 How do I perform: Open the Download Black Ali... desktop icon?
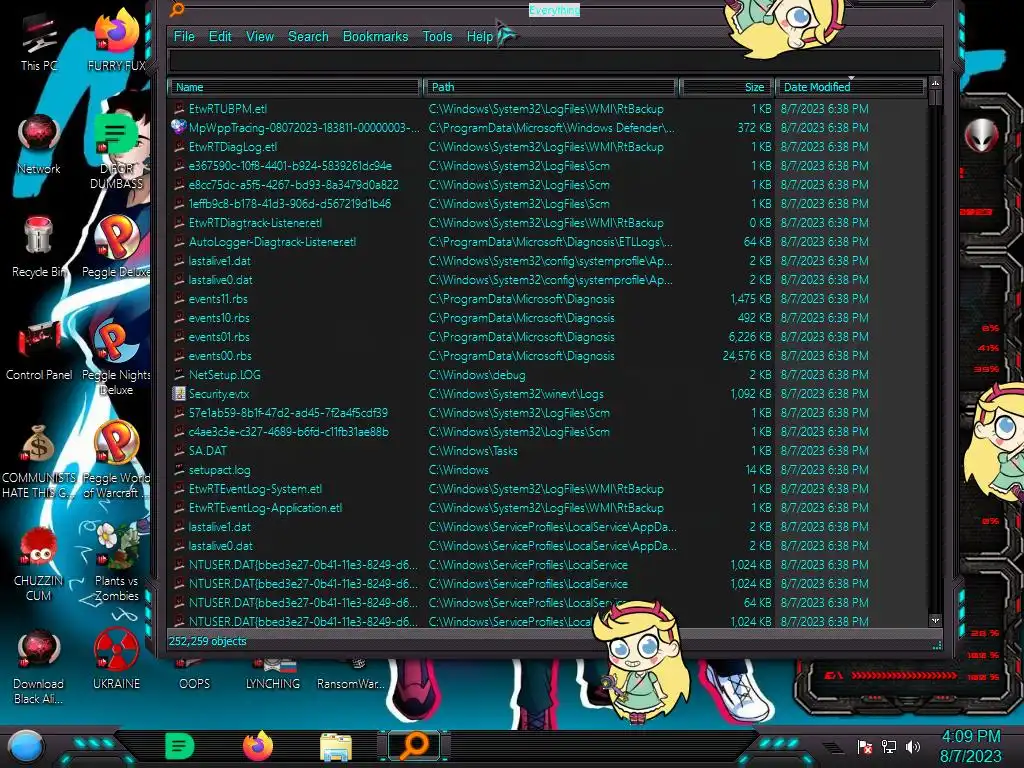(x=39, y=667)
